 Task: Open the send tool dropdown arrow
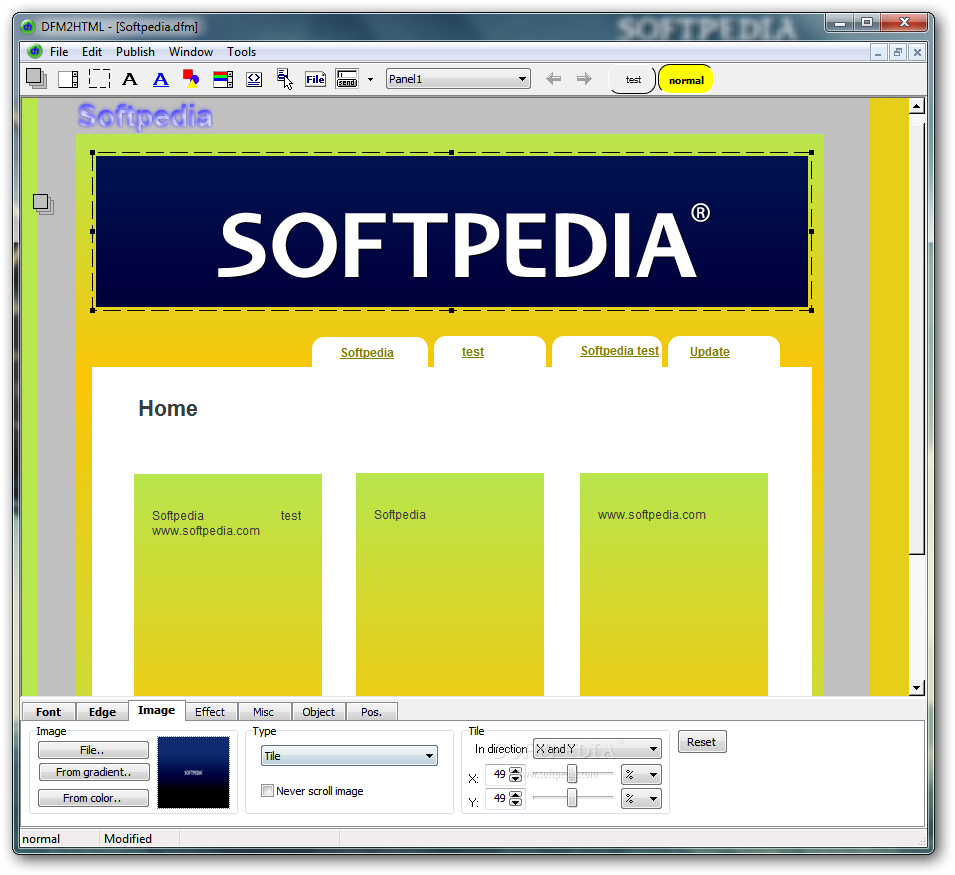pyautogui.click(x=370, y=79)
